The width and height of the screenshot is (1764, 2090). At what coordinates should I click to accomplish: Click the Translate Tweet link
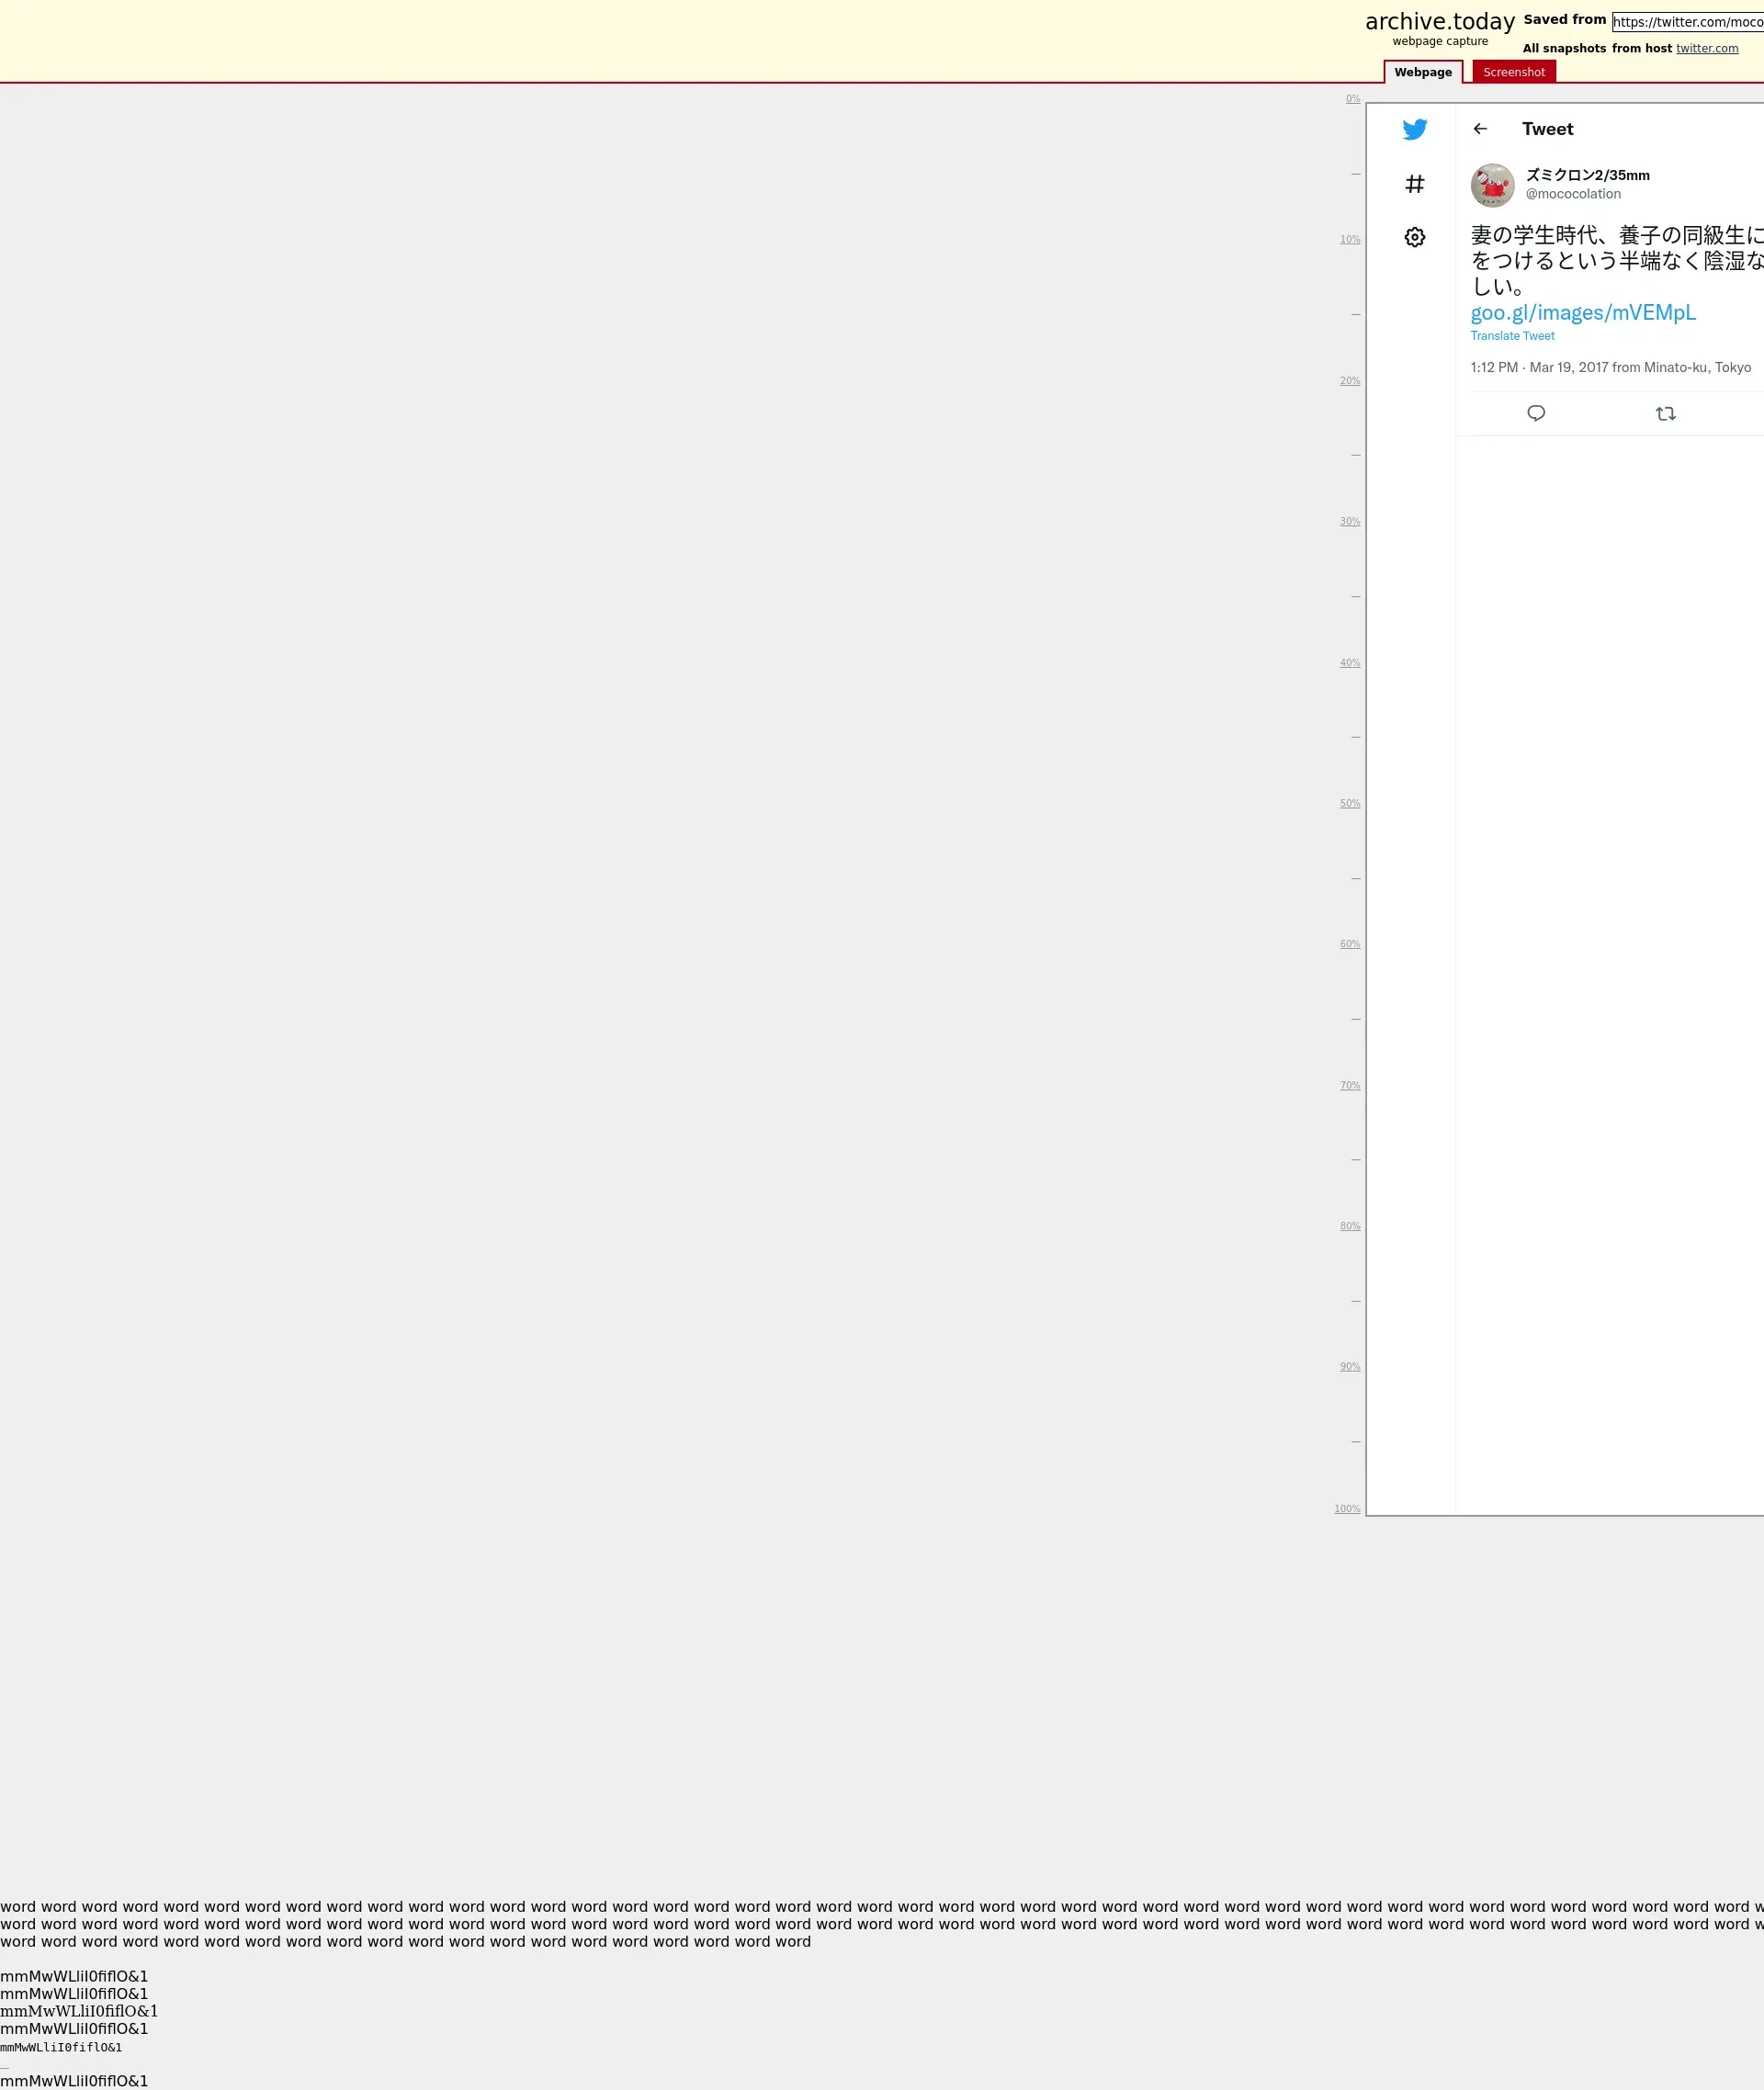[x=1512, y=336]
